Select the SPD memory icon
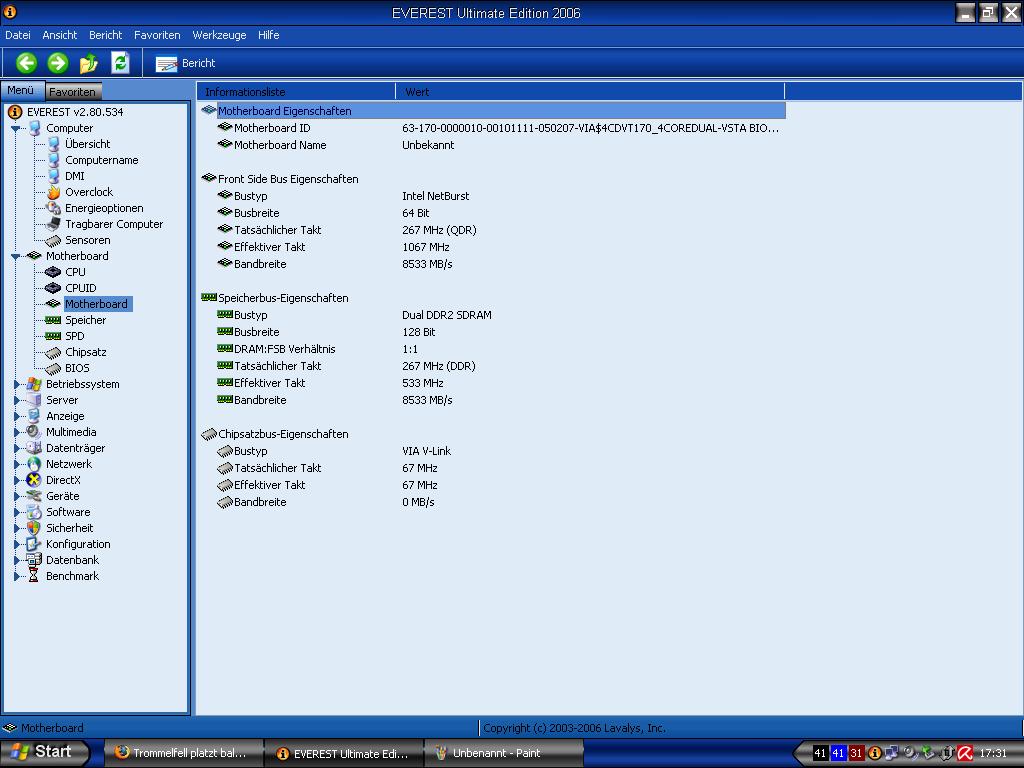This screenshot has height=768, width=1024. pos(53,336)
